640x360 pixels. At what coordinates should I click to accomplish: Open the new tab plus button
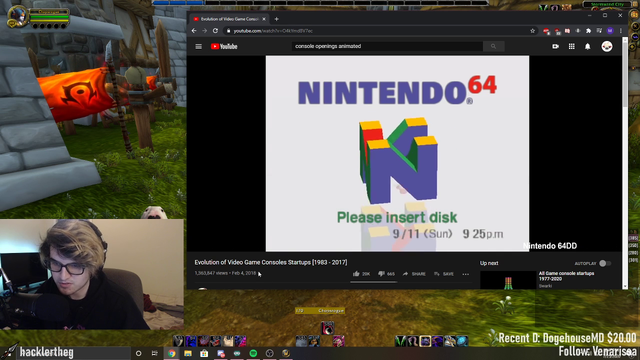pos(276,19)
